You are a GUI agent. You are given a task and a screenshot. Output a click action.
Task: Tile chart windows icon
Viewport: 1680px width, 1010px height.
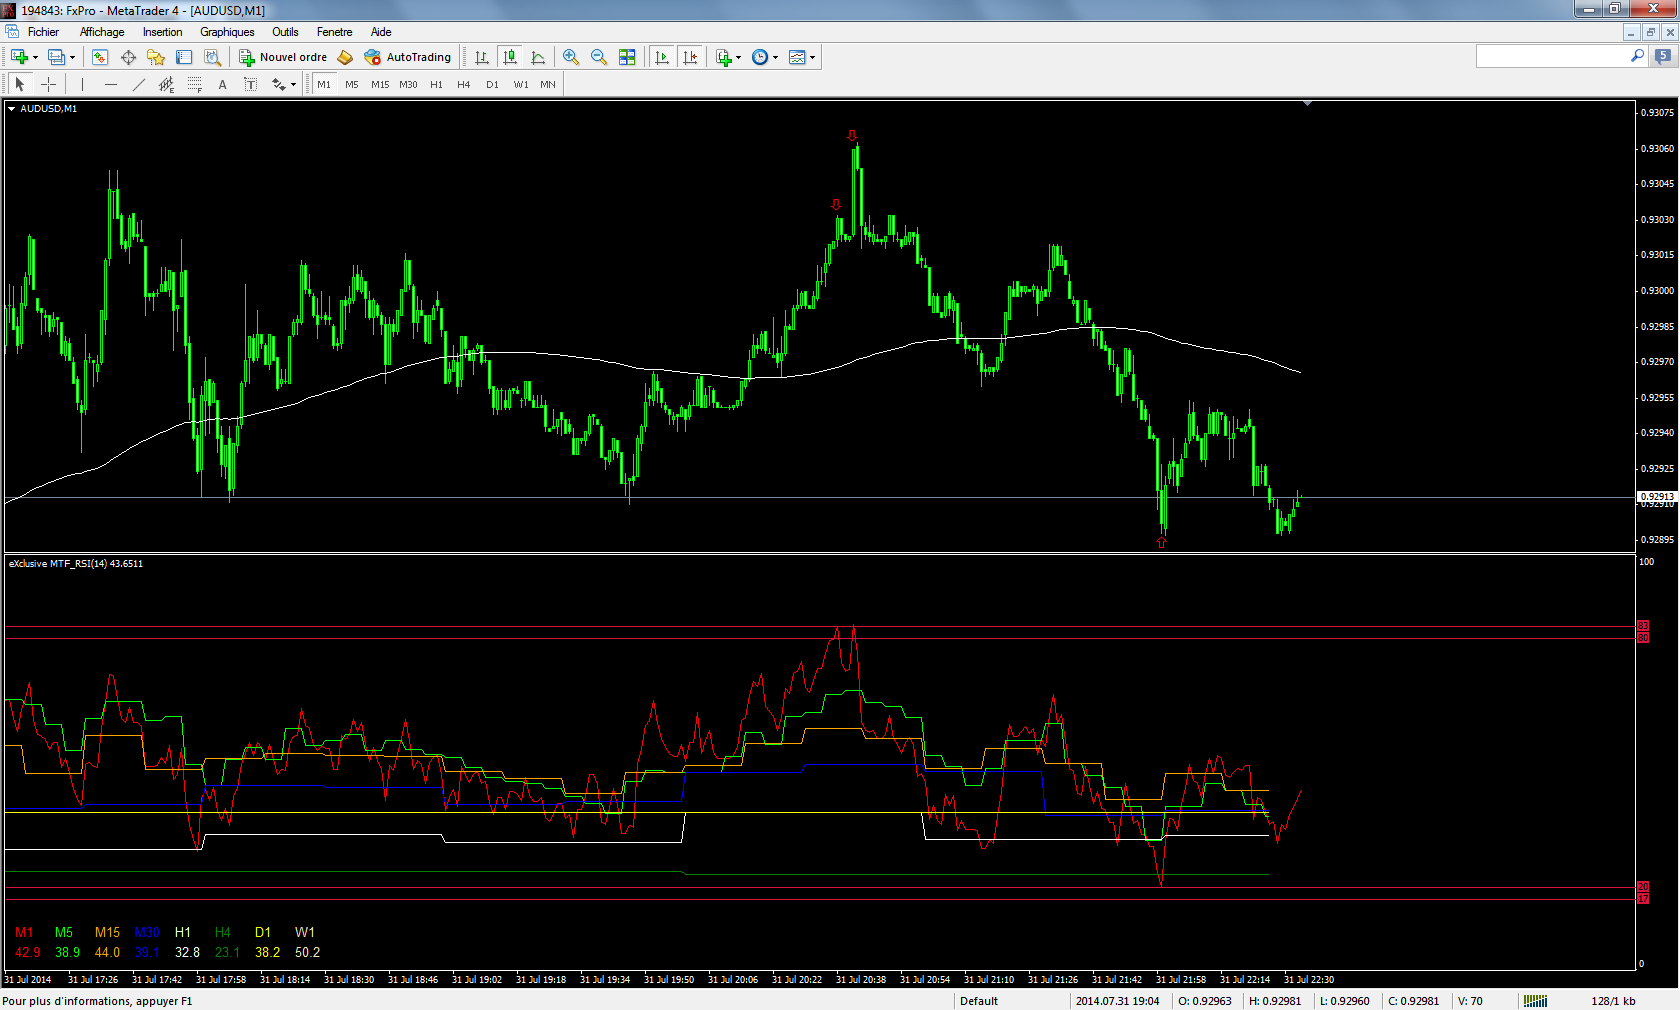627,57
